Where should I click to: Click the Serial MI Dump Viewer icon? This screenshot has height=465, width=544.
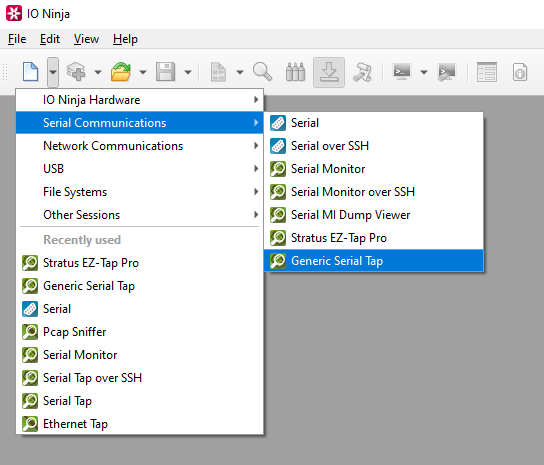278,215
